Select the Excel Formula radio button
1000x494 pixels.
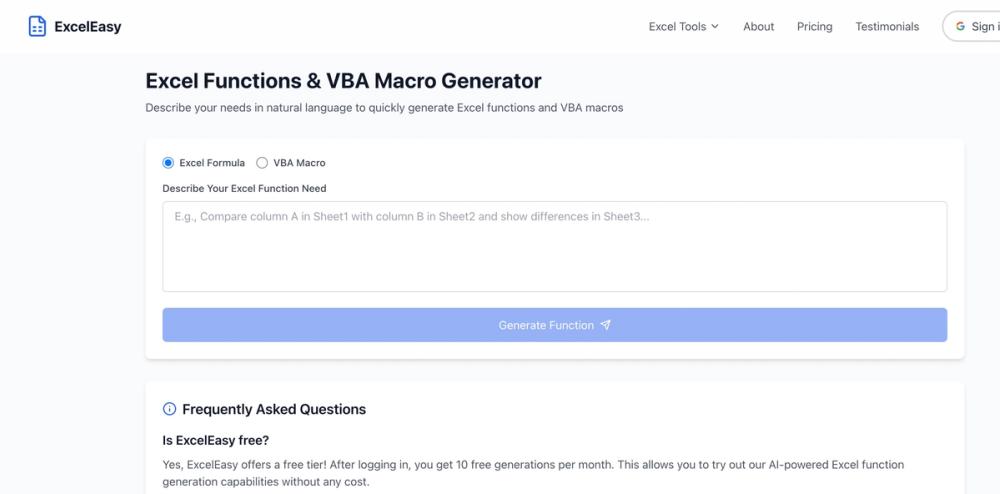[168, 163]
